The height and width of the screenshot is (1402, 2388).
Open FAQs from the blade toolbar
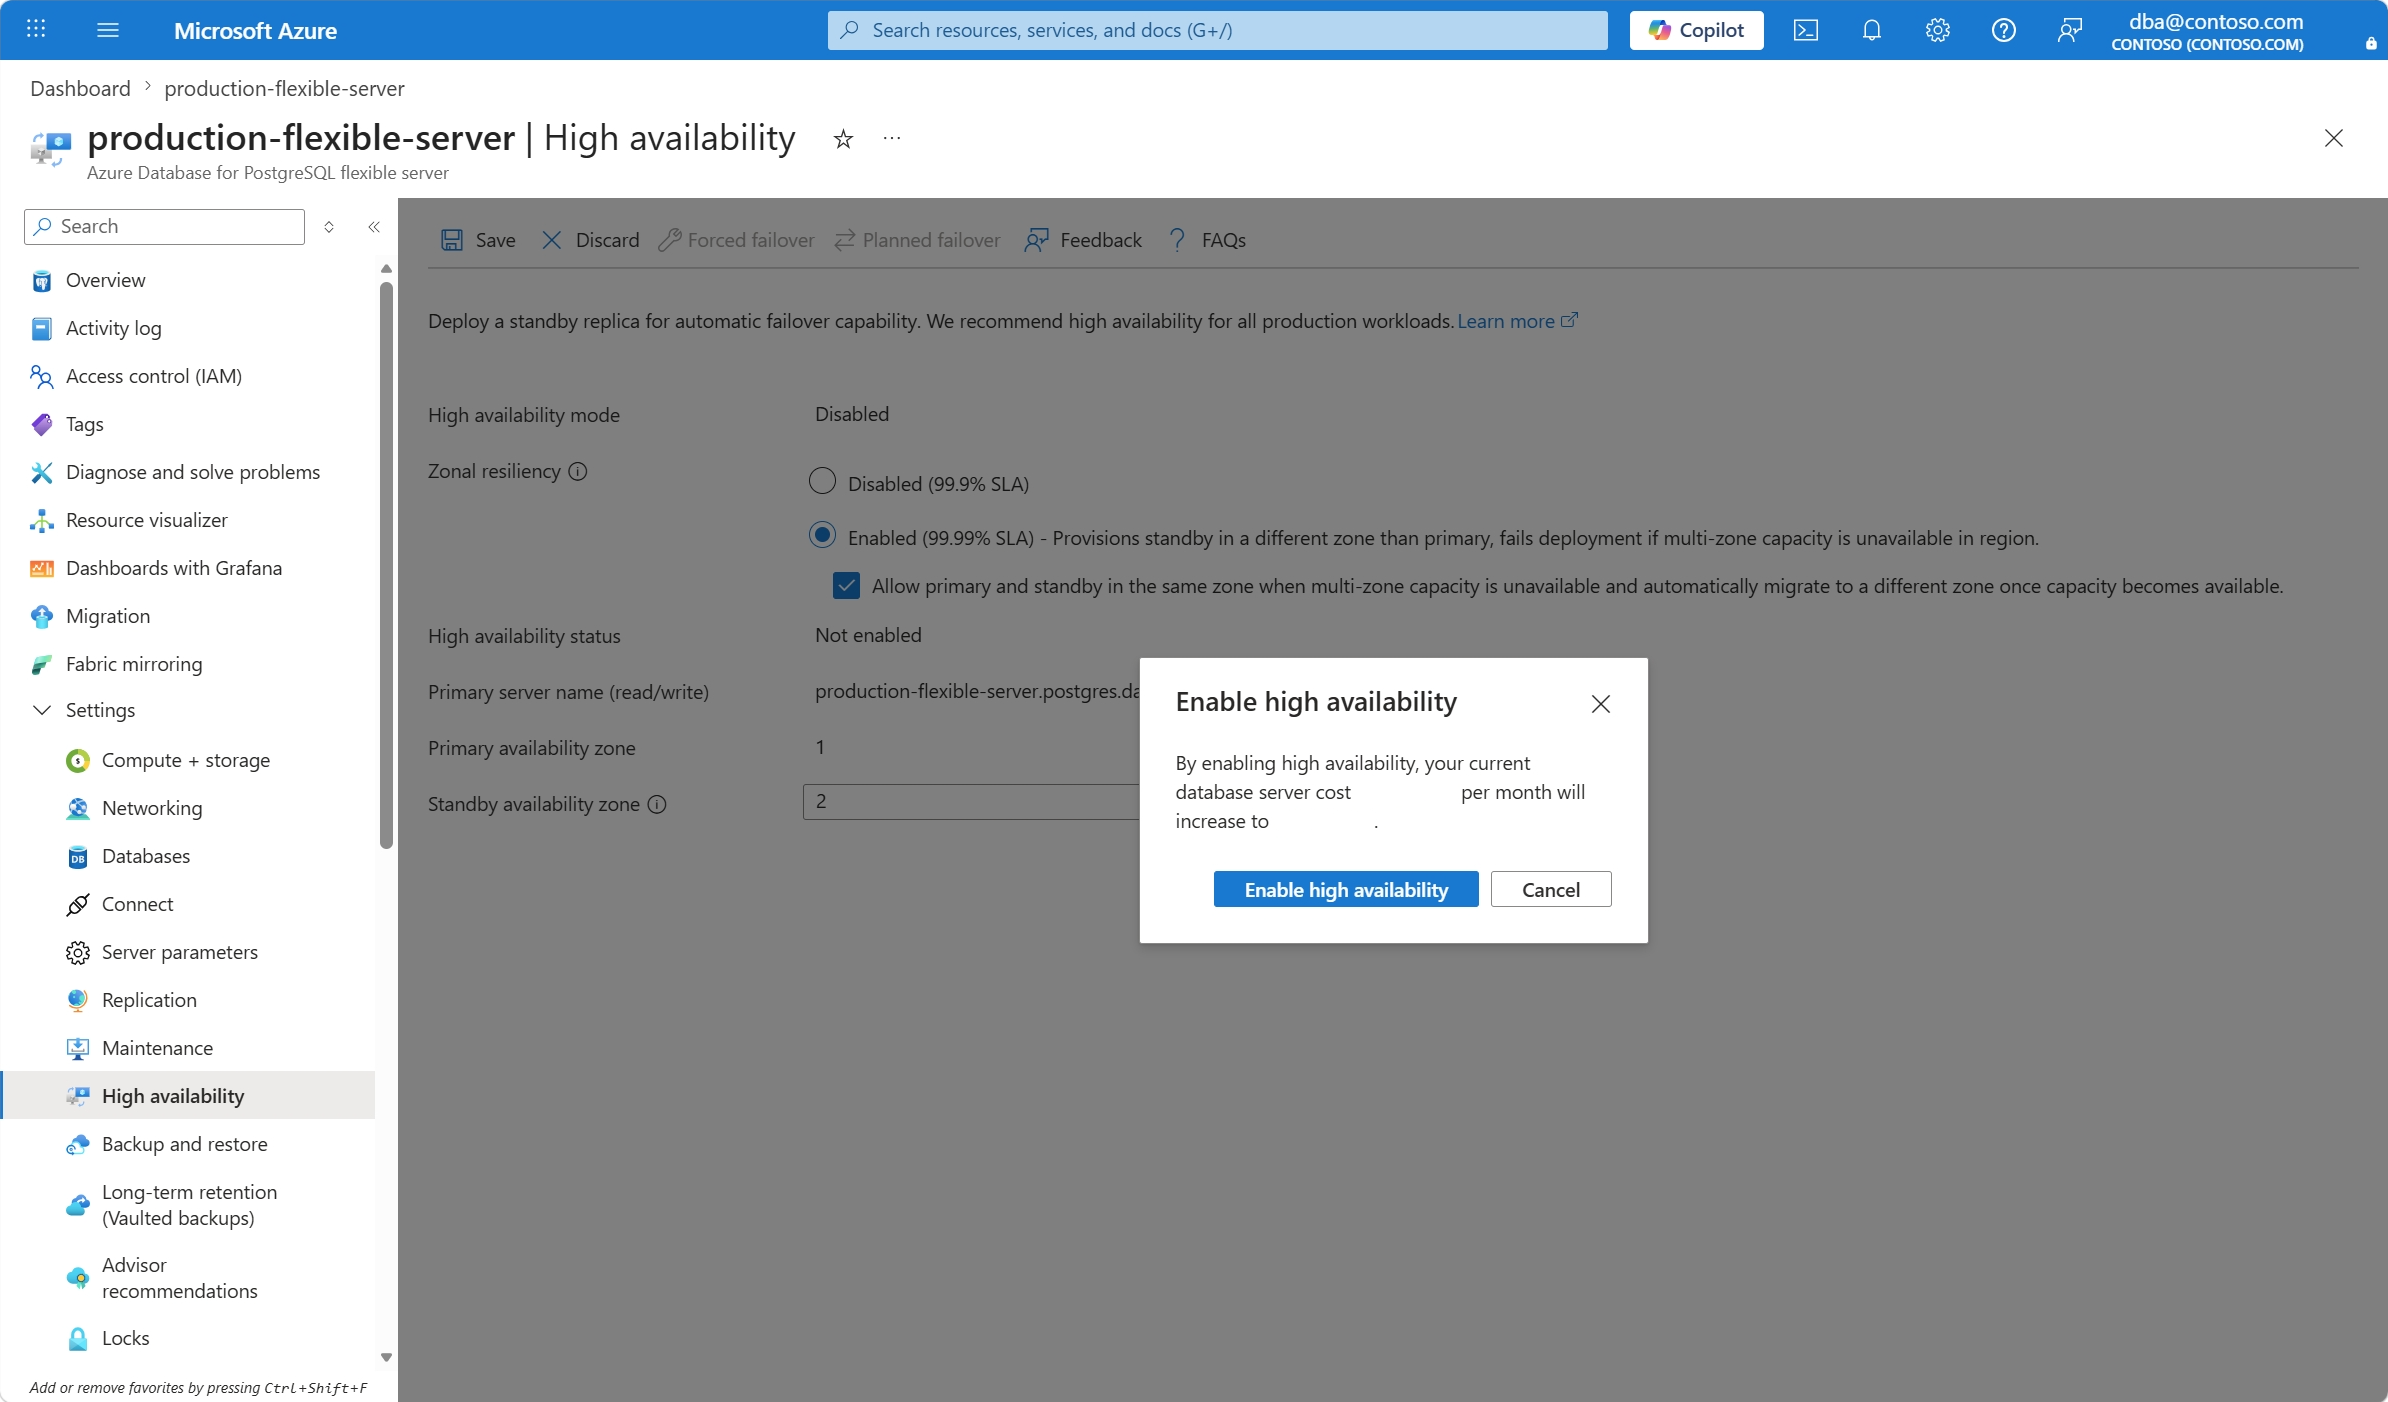click(x=1206, y=240)
